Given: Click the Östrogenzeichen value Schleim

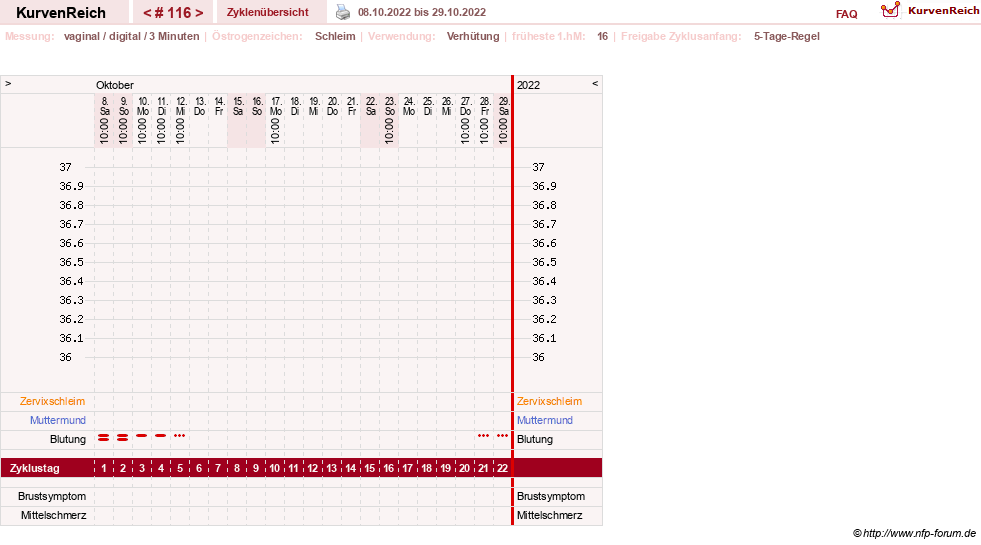Looking at the screenshot, I should (335, 36).
